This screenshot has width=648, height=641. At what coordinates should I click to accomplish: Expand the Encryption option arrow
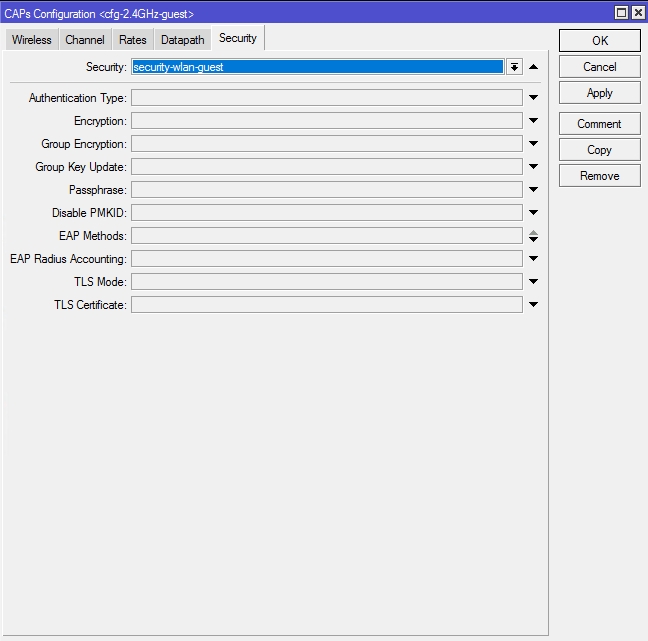click(x=534, y=121)
